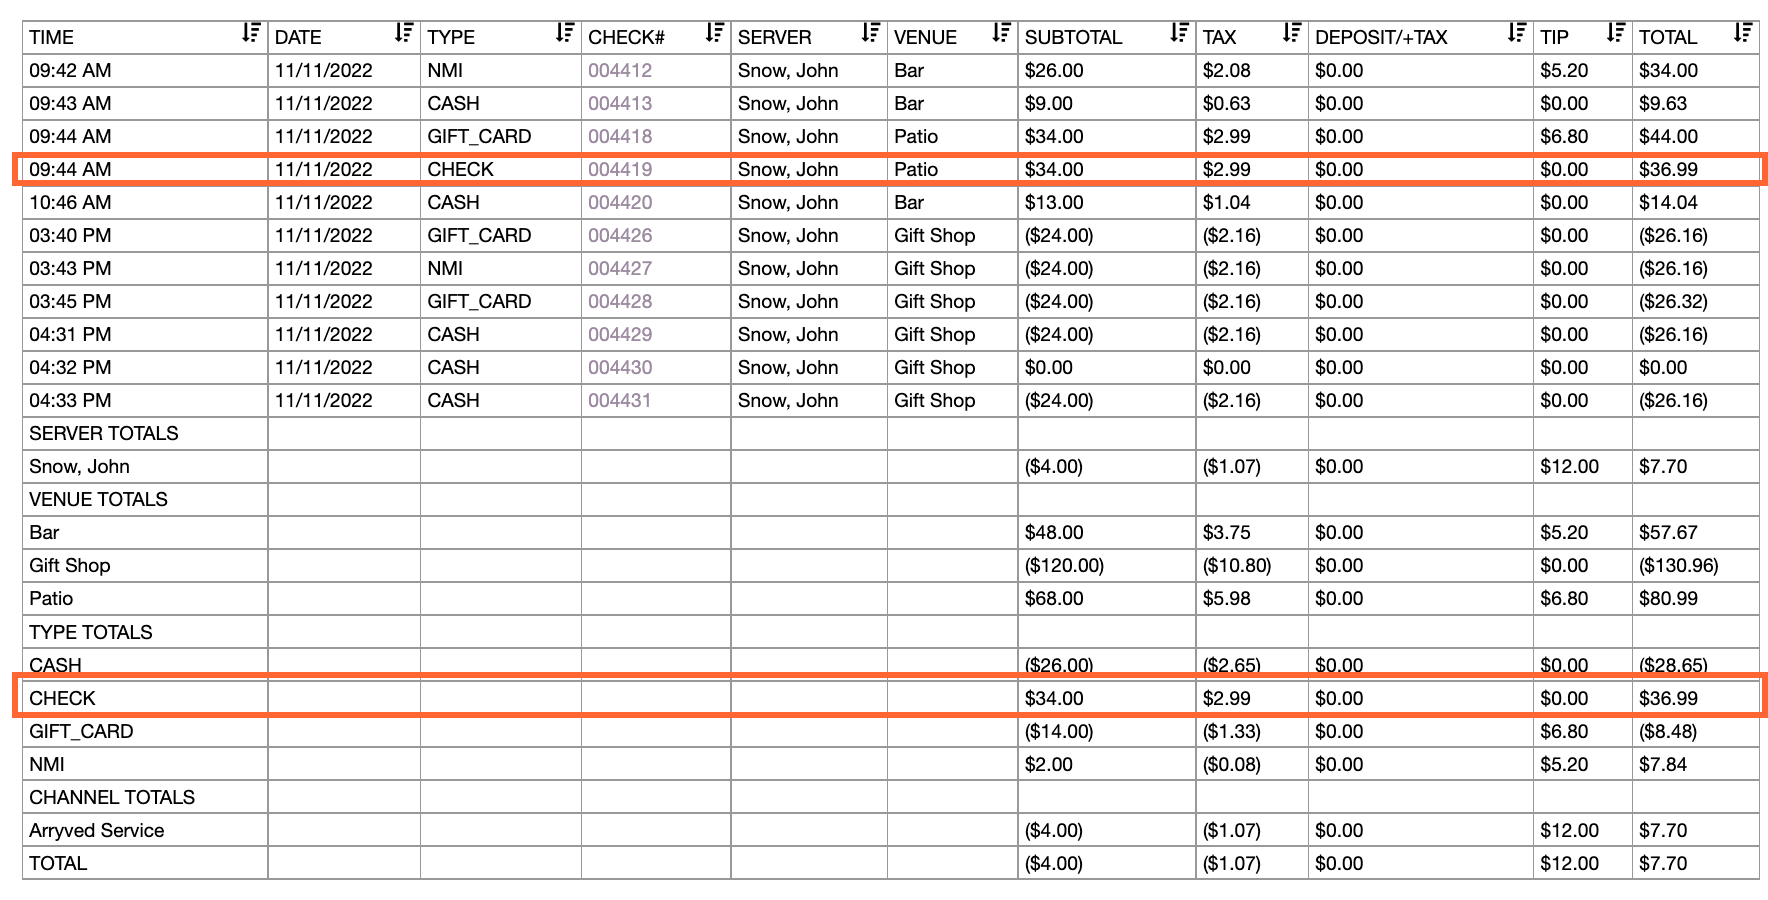This screenshot has width=1768, height=900.
Task: Click the SERVER column header label
Action: coord(774,37)
